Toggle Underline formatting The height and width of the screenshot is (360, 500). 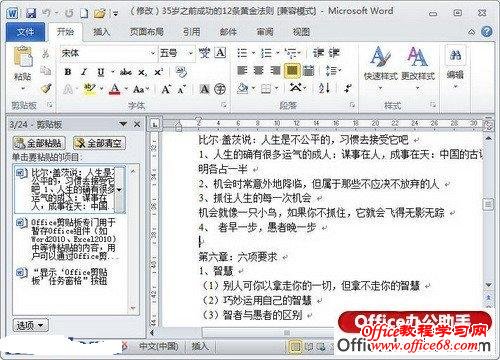(101, 72)
